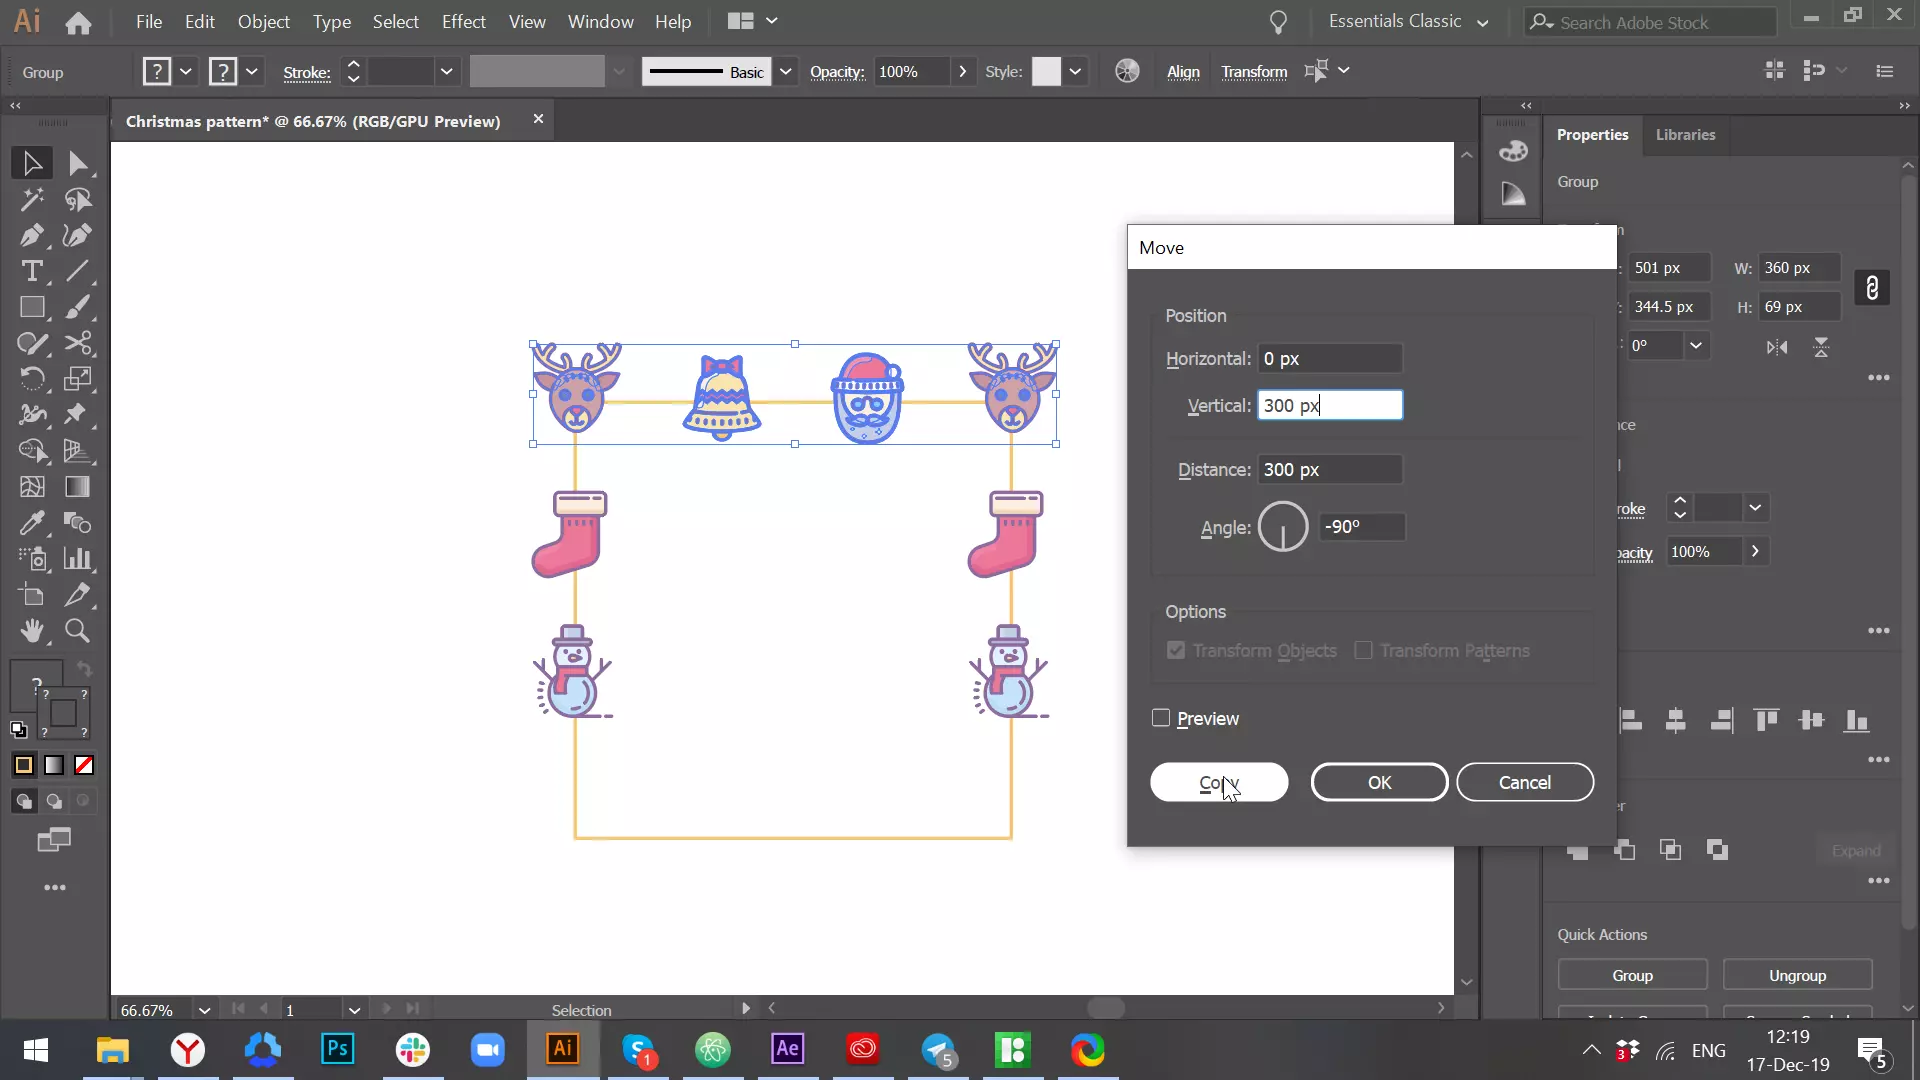Click the Recolor Artwork icon

click(1127, 71)
